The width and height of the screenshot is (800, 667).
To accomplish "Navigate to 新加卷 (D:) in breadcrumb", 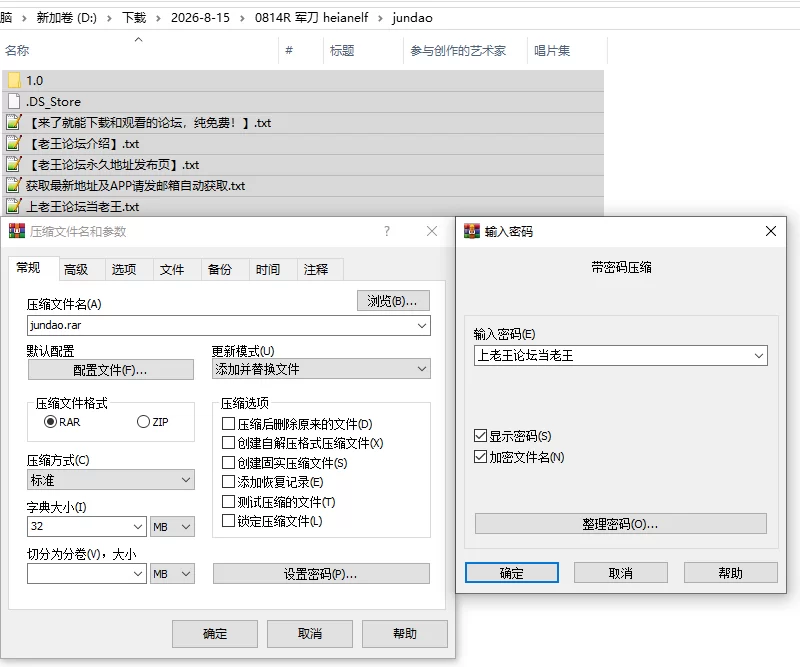I will point(66,18).
